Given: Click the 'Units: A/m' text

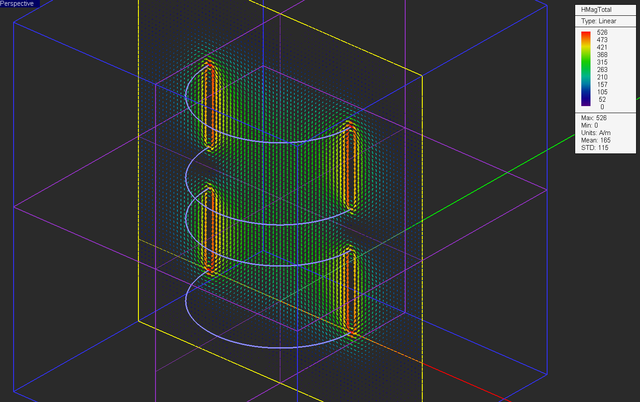Looking at the screenshot, I should 596,133.
